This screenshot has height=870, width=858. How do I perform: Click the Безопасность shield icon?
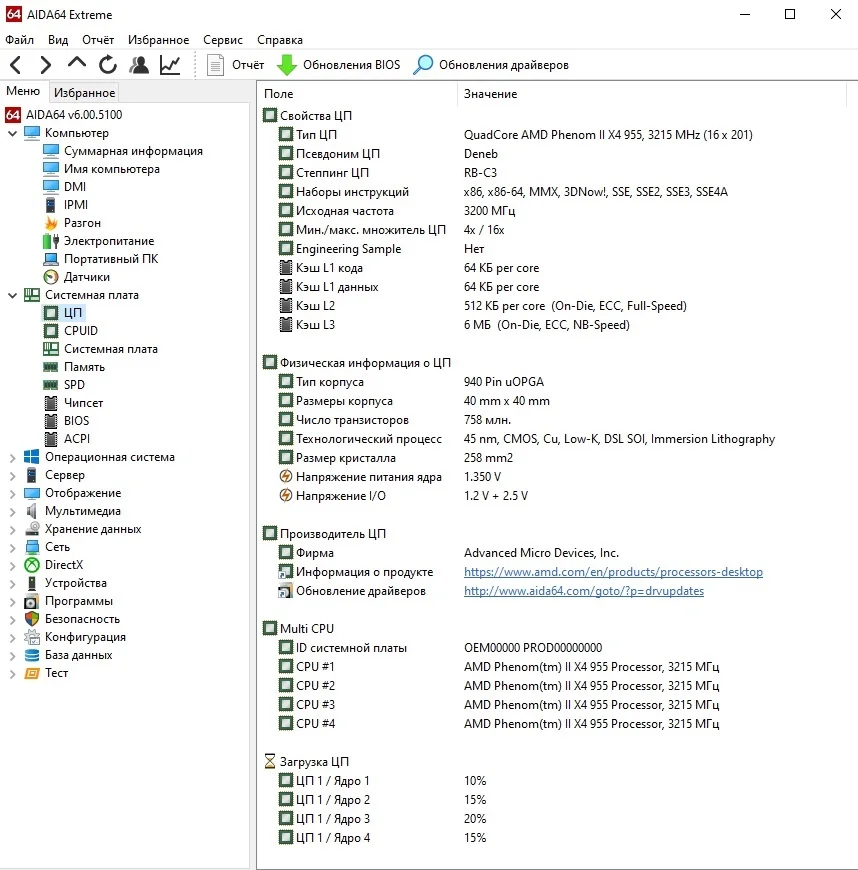coord(32,619)
